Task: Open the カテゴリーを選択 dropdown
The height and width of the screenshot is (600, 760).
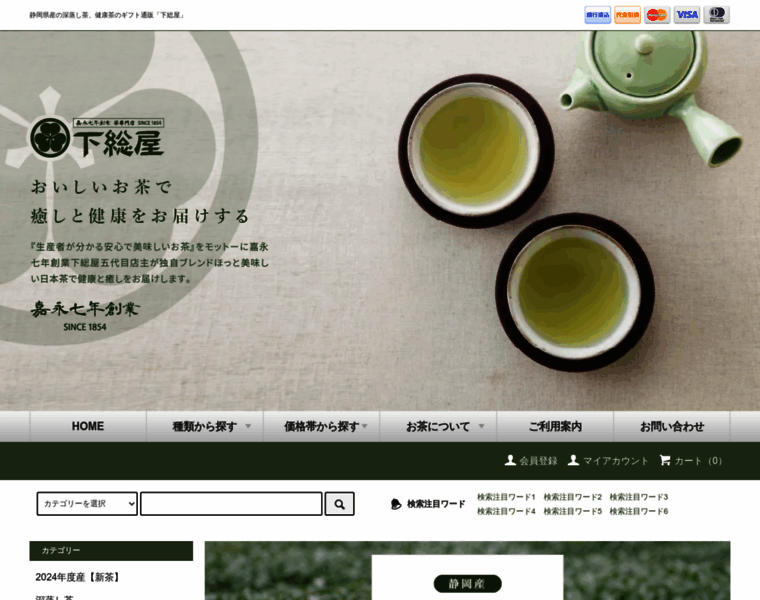Action: (x=87, y=504)
